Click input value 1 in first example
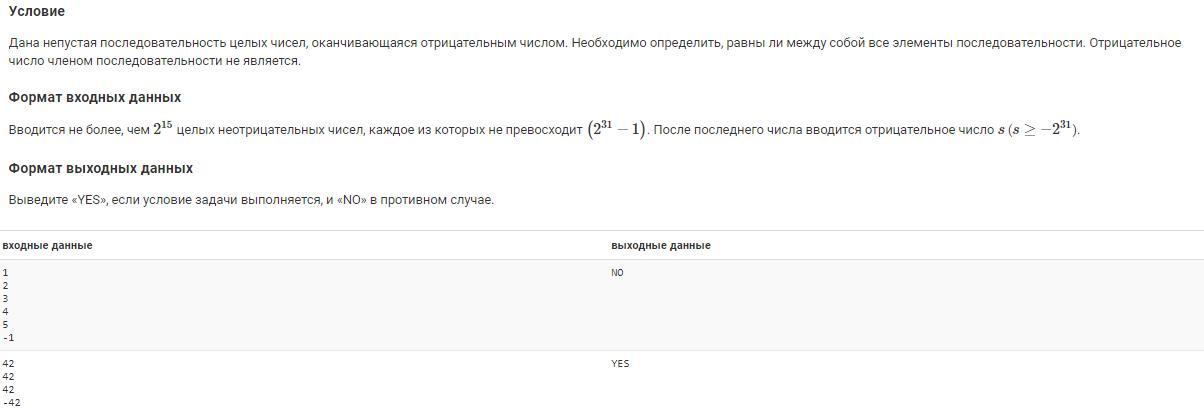The width and height of the screenshot is (1204, 411). pyautogui.click(x=5, y=272)
